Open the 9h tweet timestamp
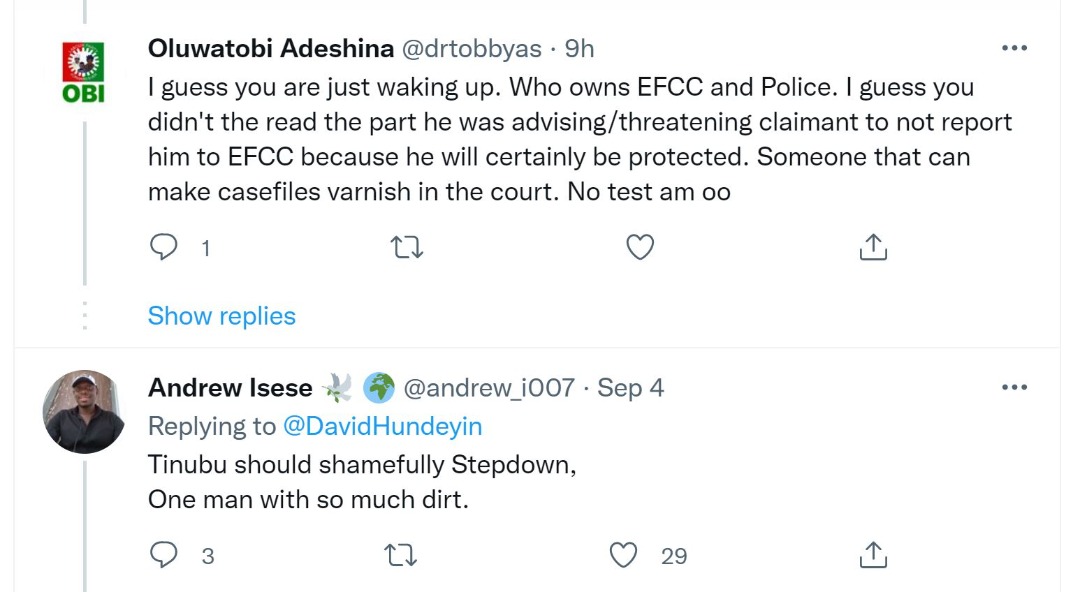Screen dimensions: 1080x592 coord(579,48)
